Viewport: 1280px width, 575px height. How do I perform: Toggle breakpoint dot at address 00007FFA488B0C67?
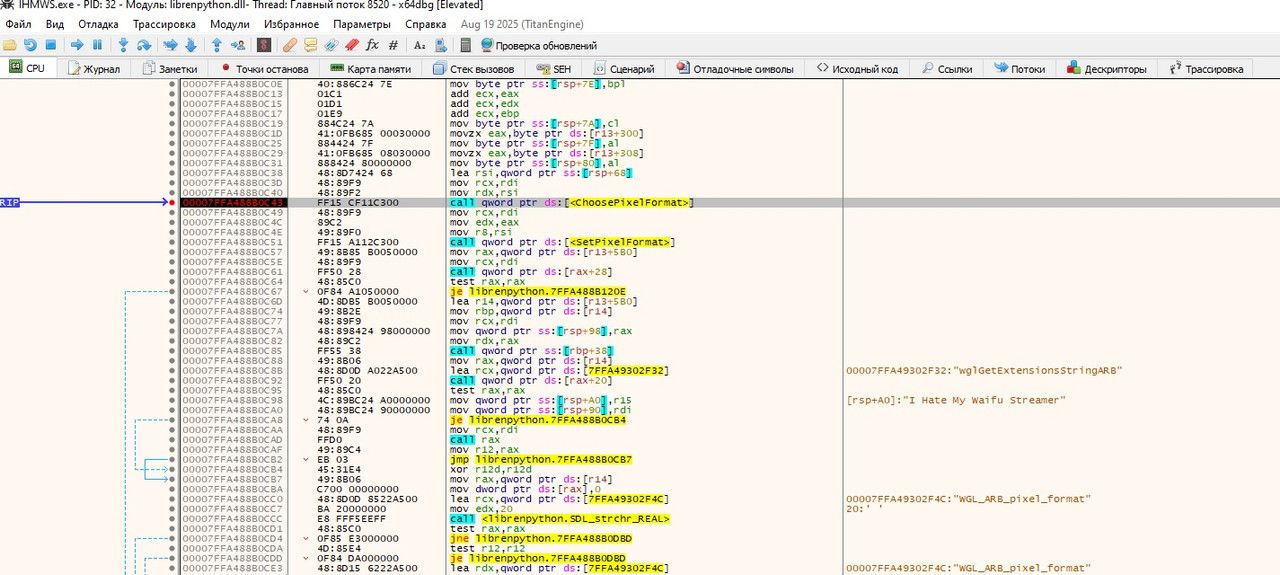[x=172, y=291]
